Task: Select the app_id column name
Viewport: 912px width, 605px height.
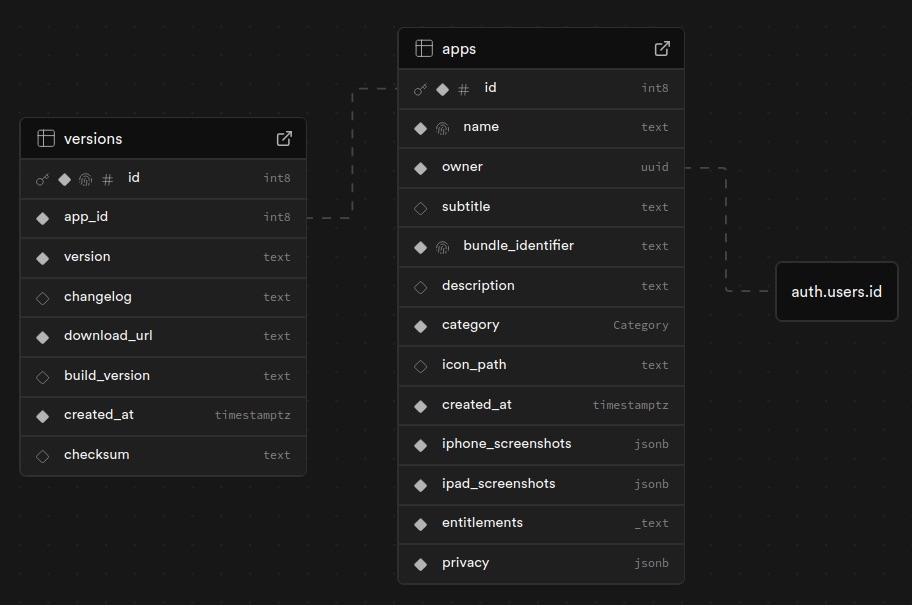Action: pos(86,217)
